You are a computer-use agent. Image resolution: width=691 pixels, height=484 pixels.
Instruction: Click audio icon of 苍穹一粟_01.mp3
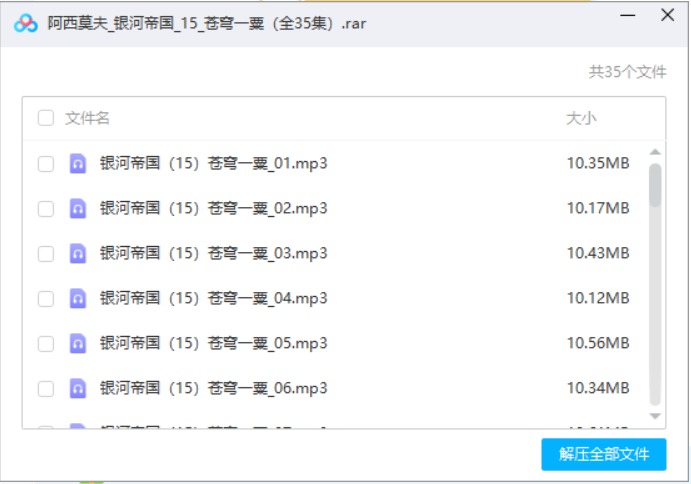[77, 164]
